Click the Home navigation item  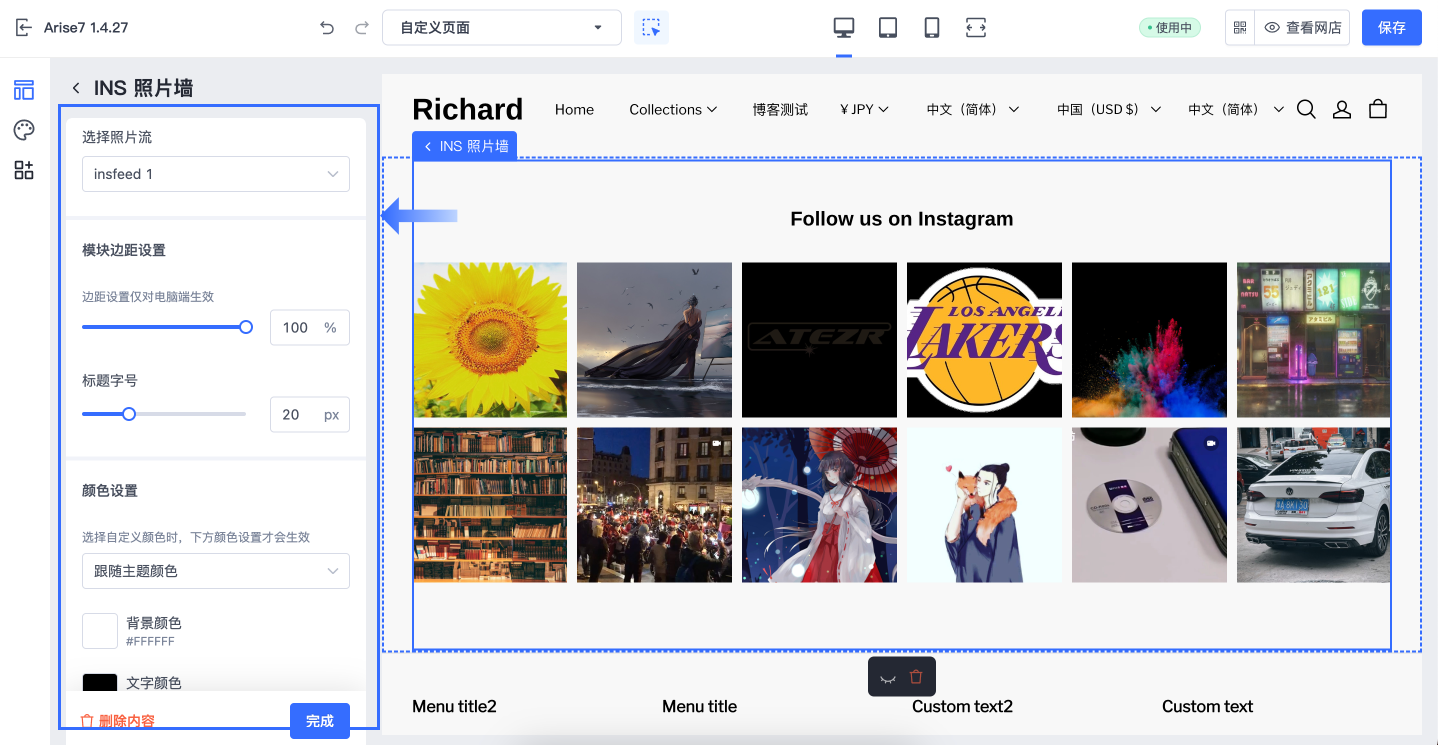click(574, 110)
